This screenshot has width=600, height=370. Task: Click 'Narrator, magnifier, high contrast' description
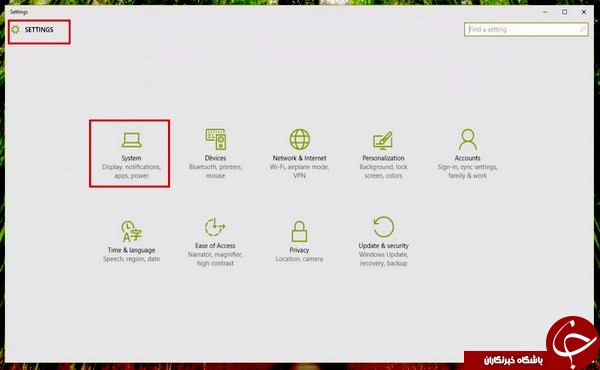(x=215, y=259)
